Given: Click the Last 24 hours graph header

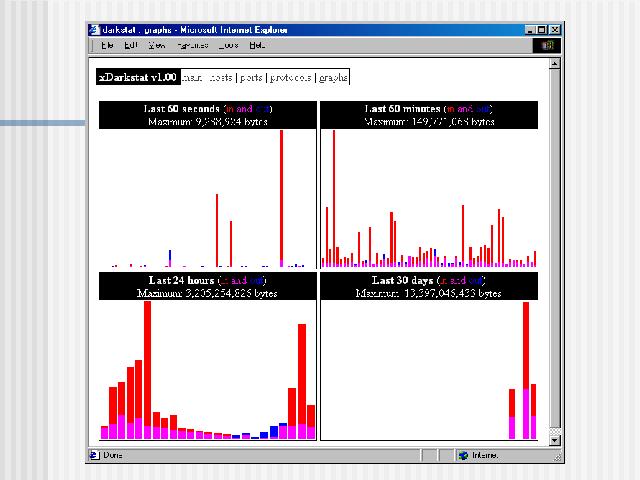Looking at the screenshot, I should (208, 287).
